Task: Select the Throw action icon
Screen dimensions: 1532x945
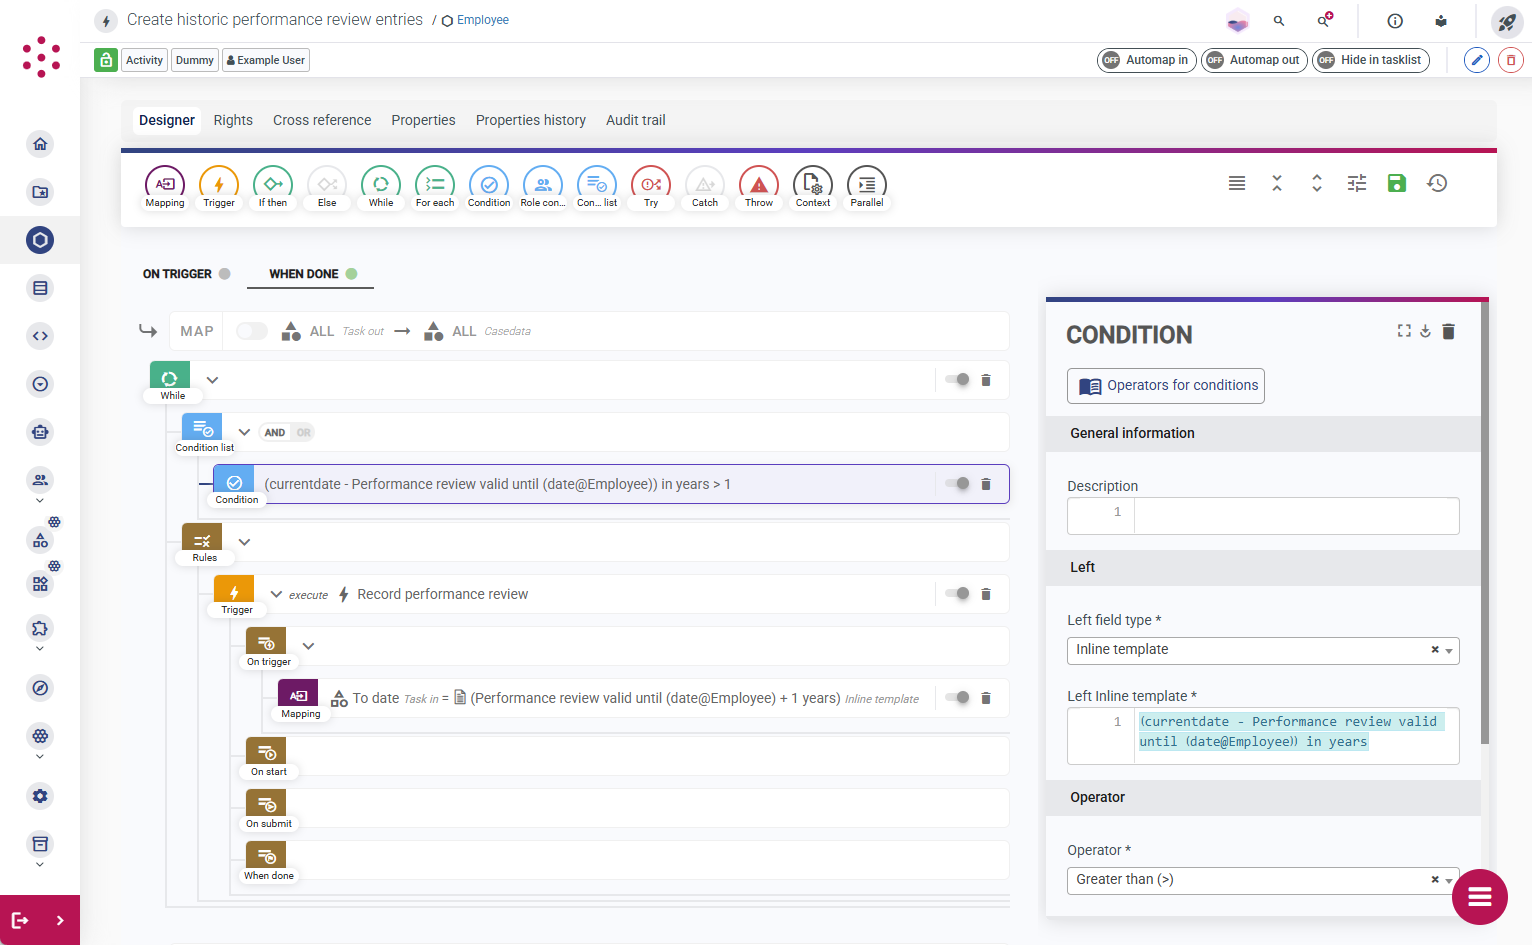Action: [x=759, y=186]
